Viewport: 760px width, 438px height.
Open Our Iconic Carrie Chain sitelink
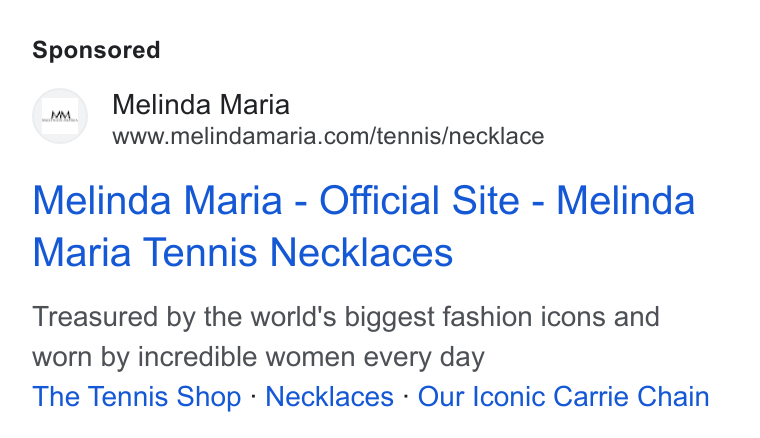pyautogui.click(x=564, y=397)
